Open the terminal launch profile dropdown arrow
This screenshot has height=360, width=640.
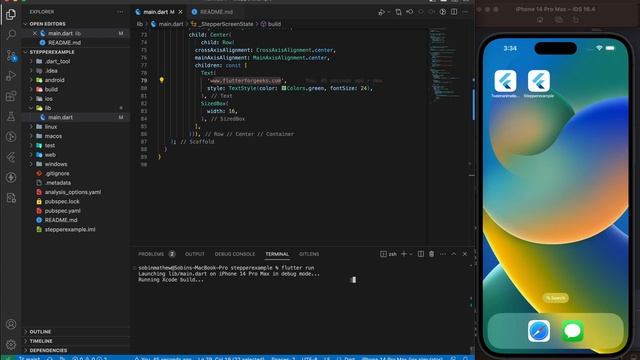click(411, 254)
